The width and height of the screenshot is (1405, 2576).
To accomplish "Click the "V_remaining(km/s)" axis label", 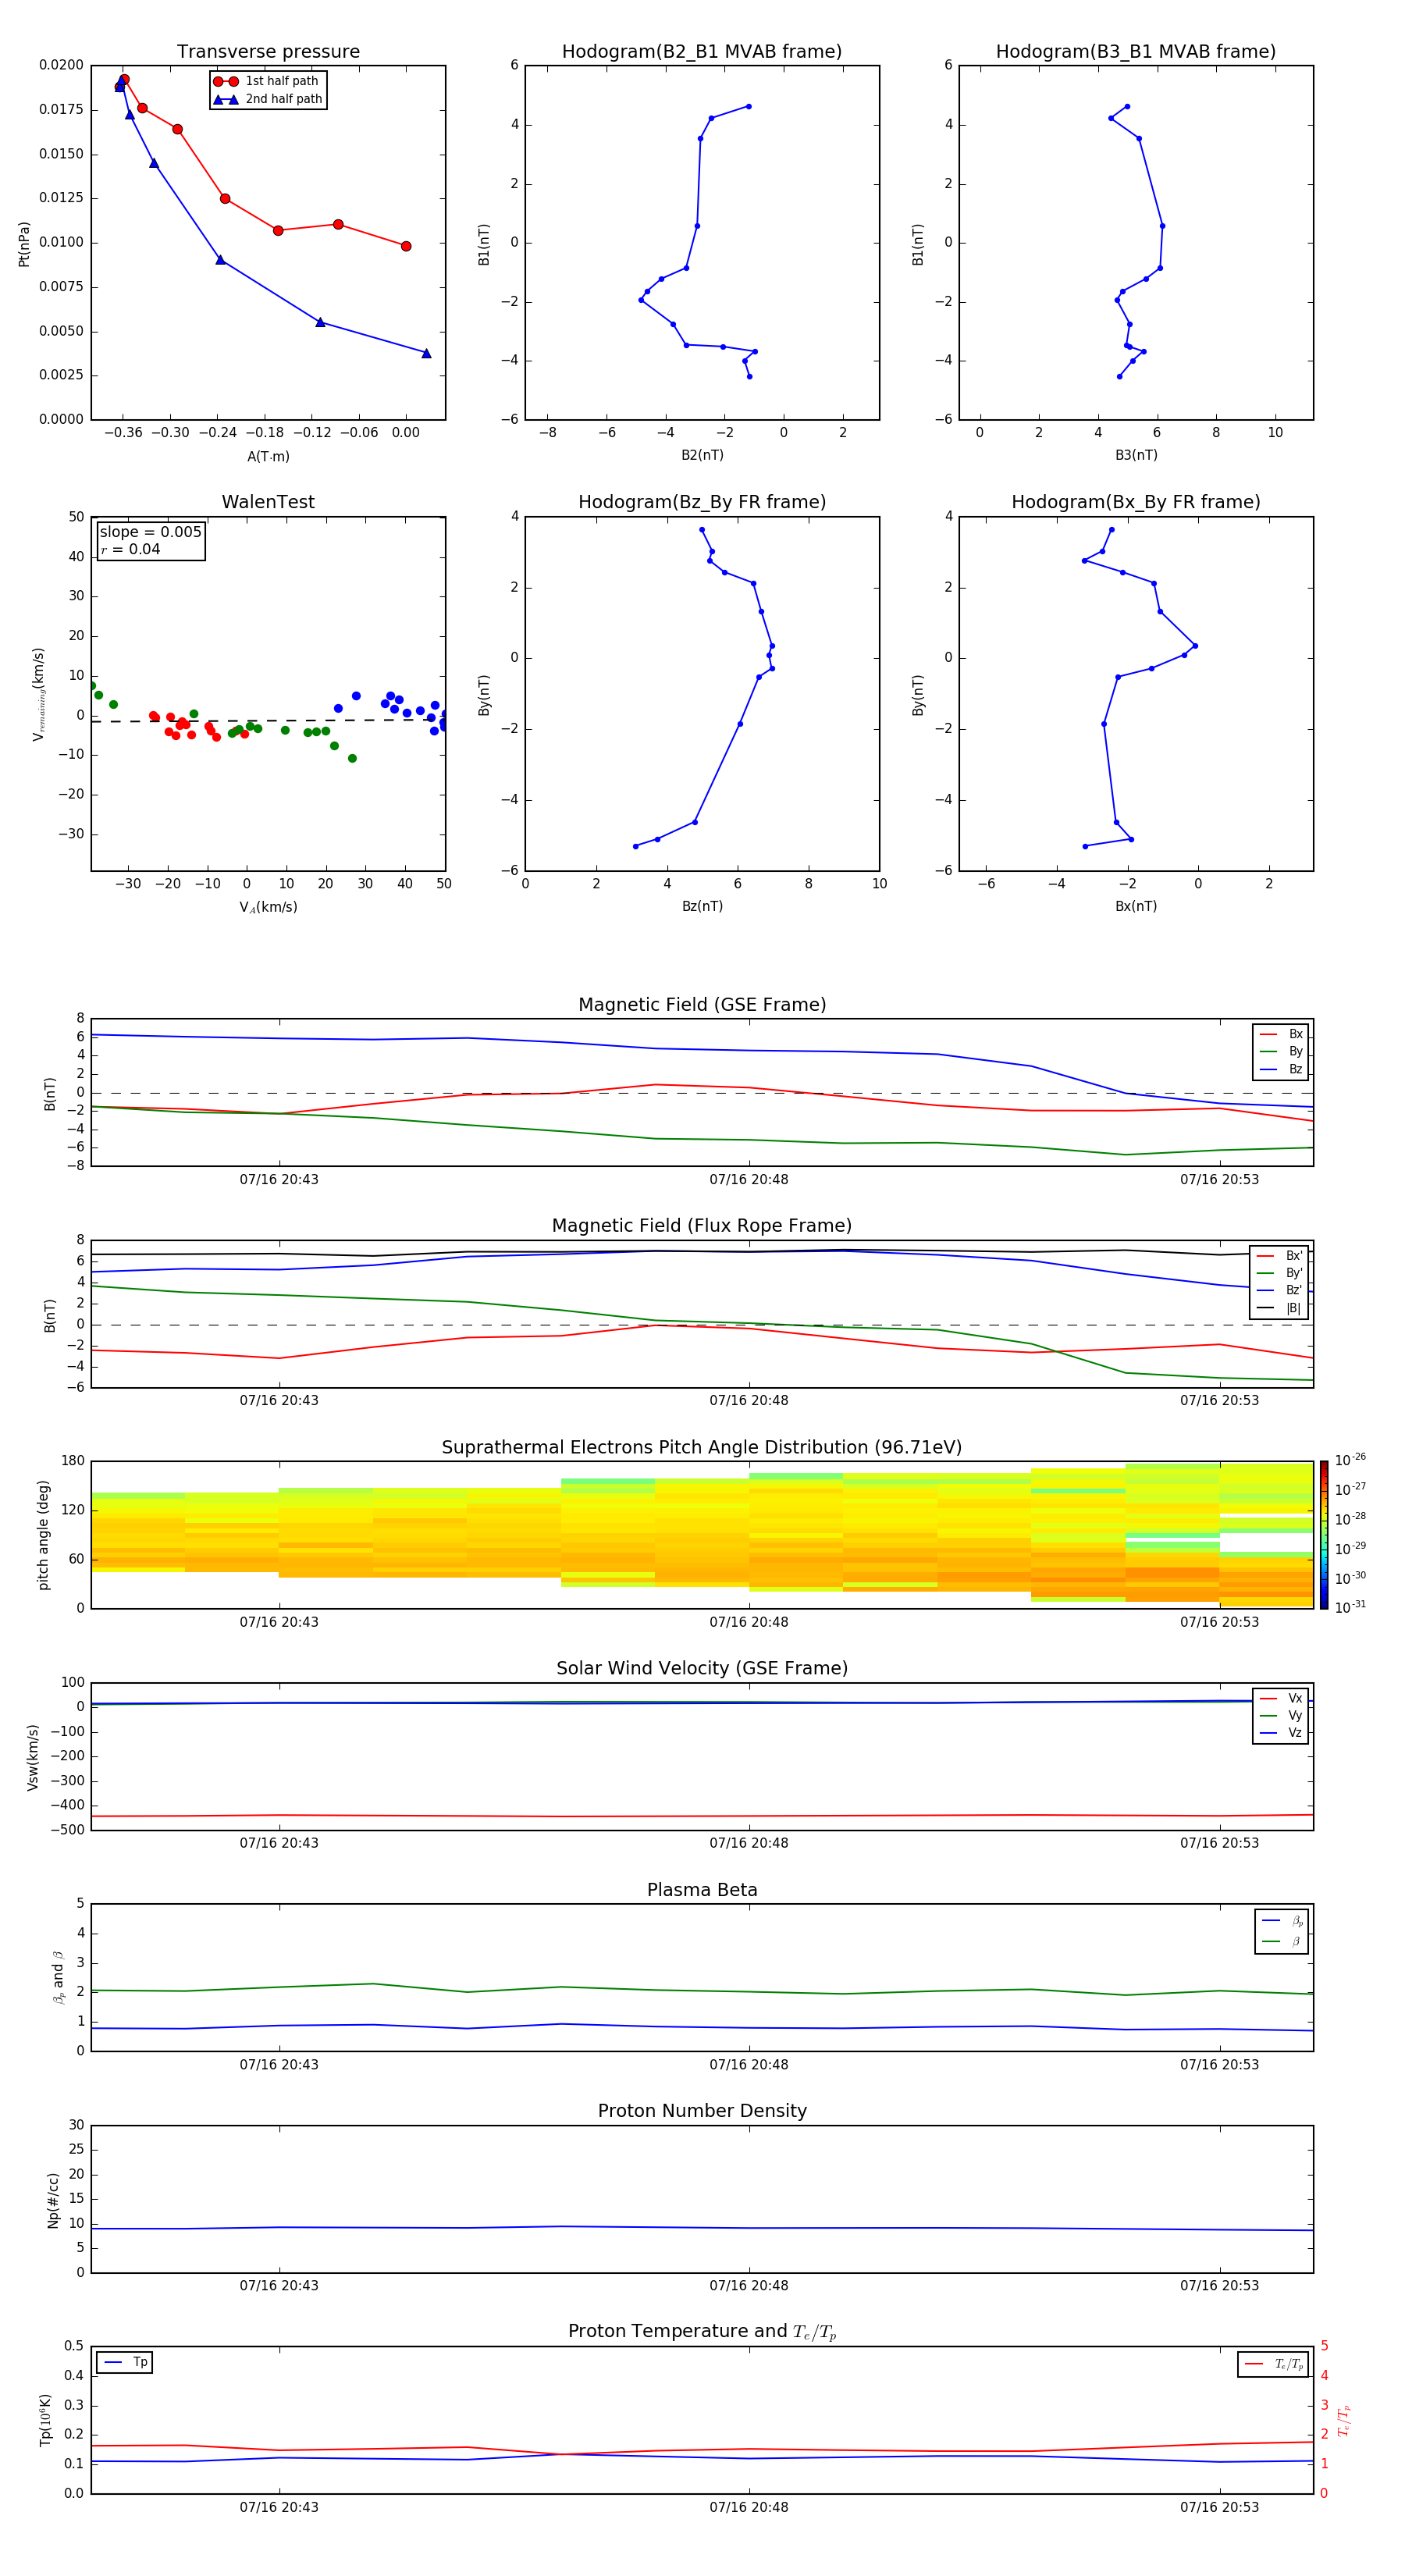I will click(x=39, y=694).
